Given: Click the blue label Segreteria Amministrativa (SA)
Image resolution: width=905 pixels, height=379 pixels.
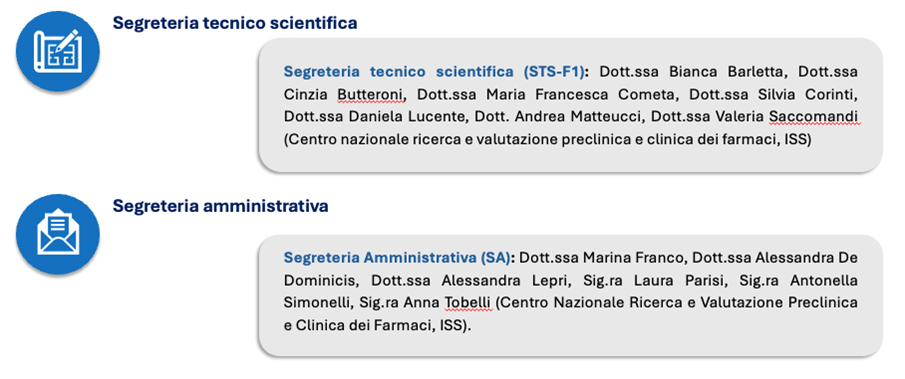Looking at the screenshot, I should (397, 257).
